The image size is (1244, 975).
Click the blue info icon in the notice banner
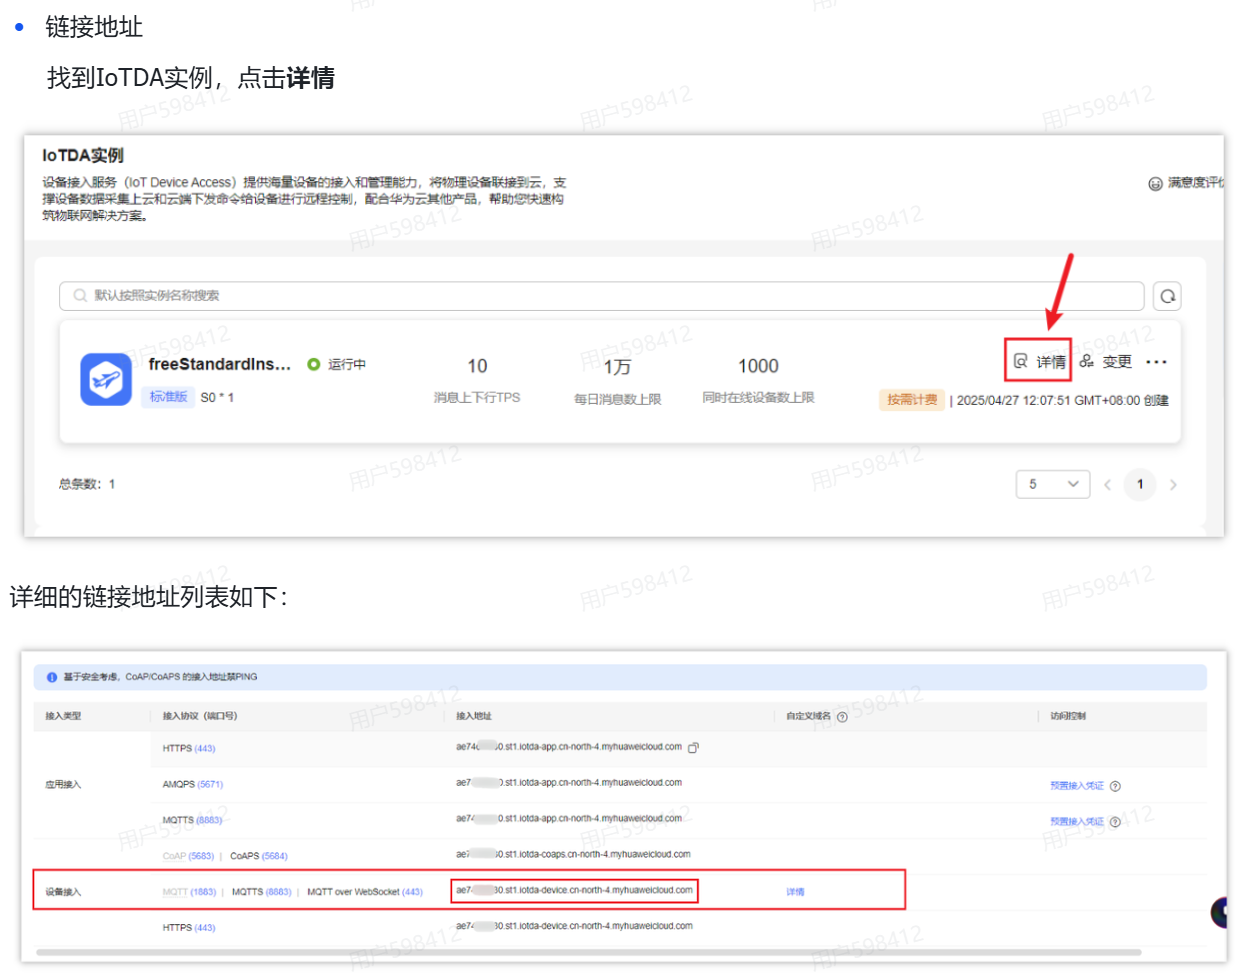tap(52, 677)
